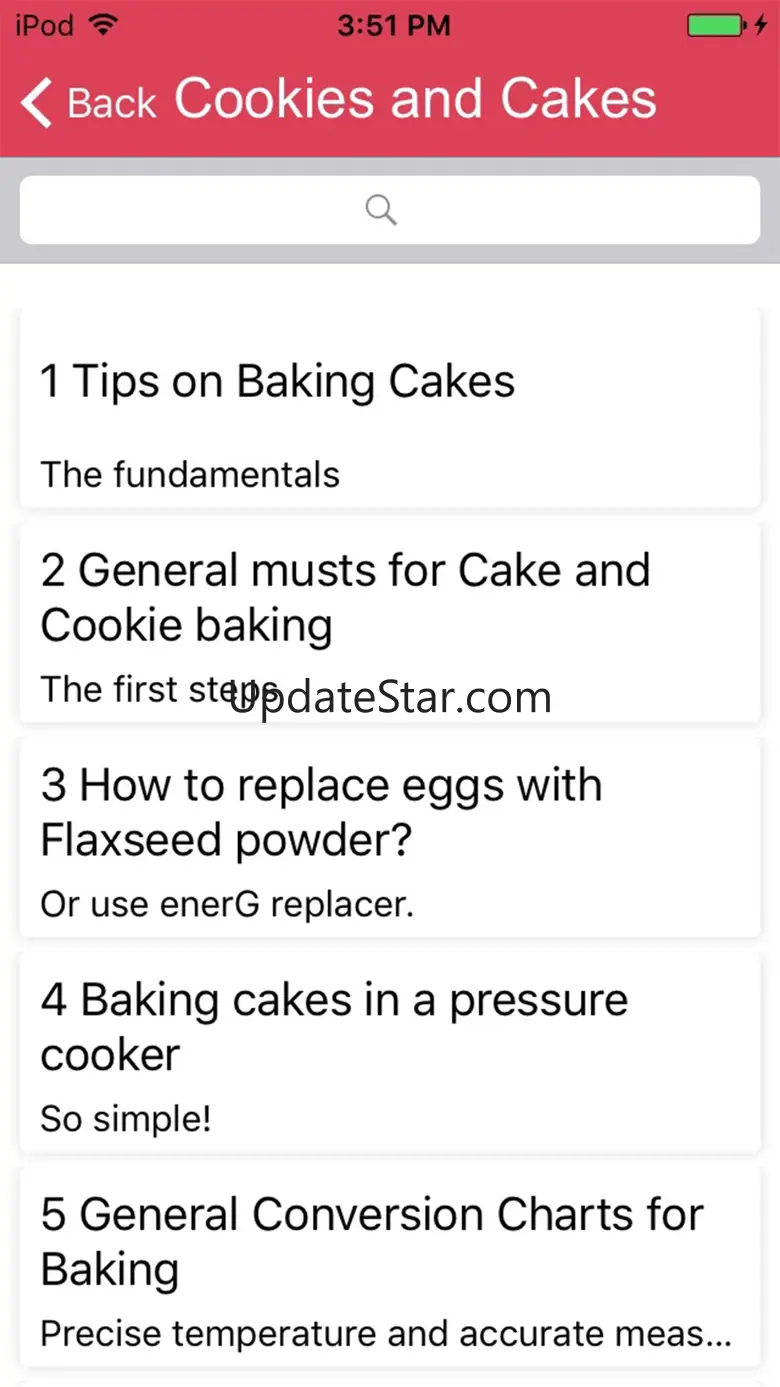Open "1 Tips on Baking Cakes"

(x=278, y=382)
